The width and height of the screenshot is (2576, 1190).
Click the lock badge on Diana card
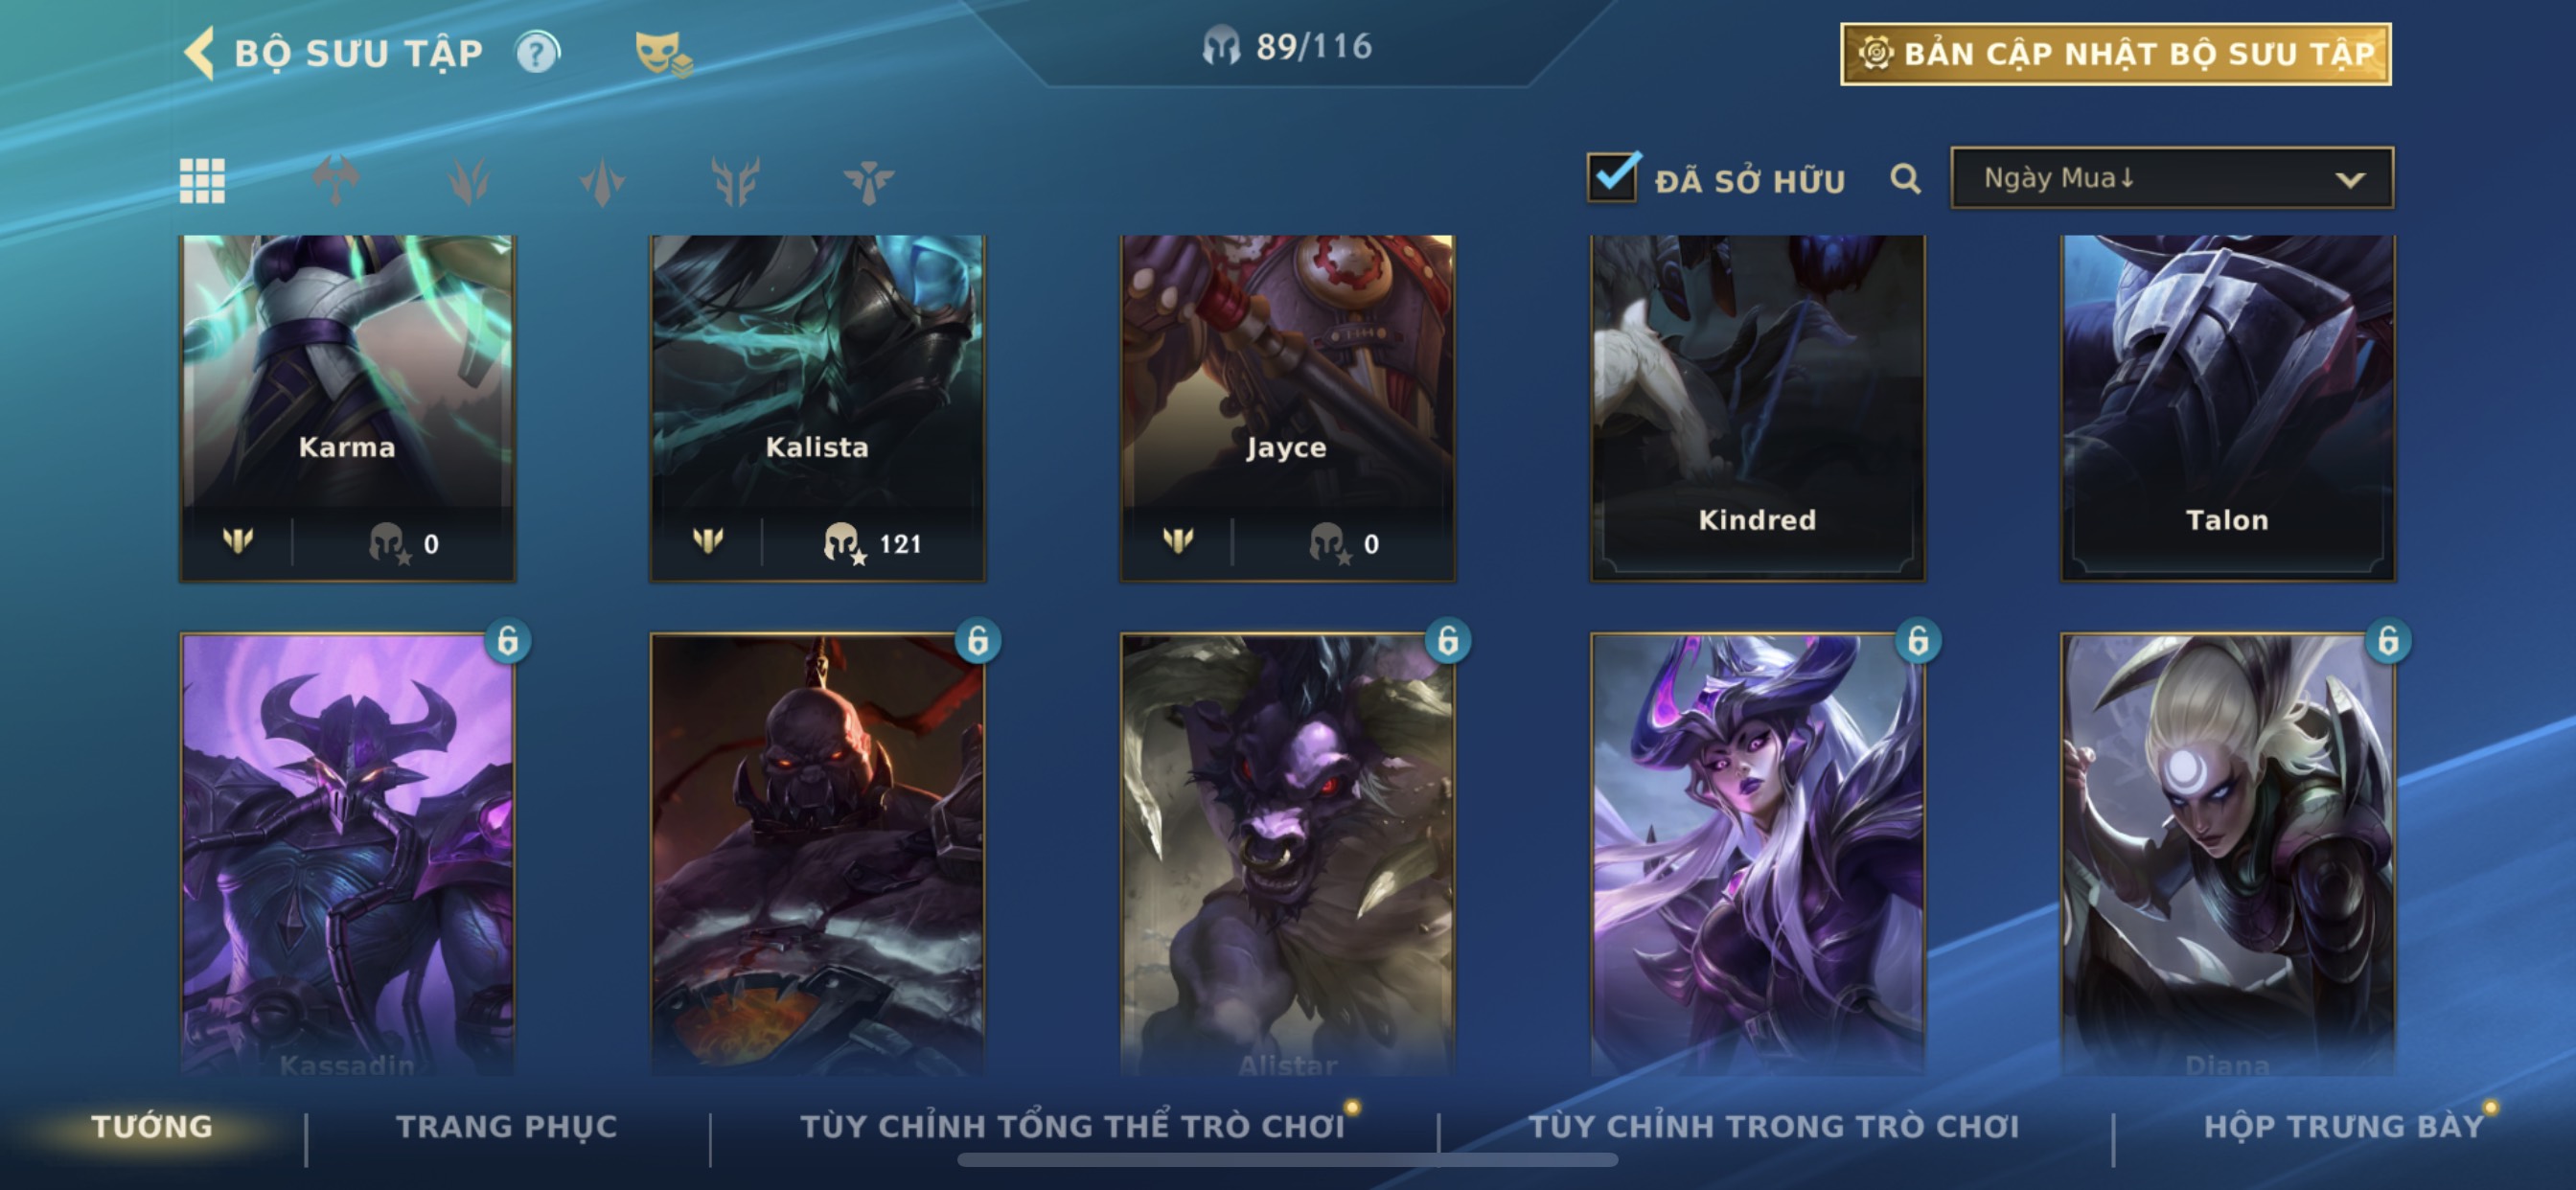[x=2388, y=640]
